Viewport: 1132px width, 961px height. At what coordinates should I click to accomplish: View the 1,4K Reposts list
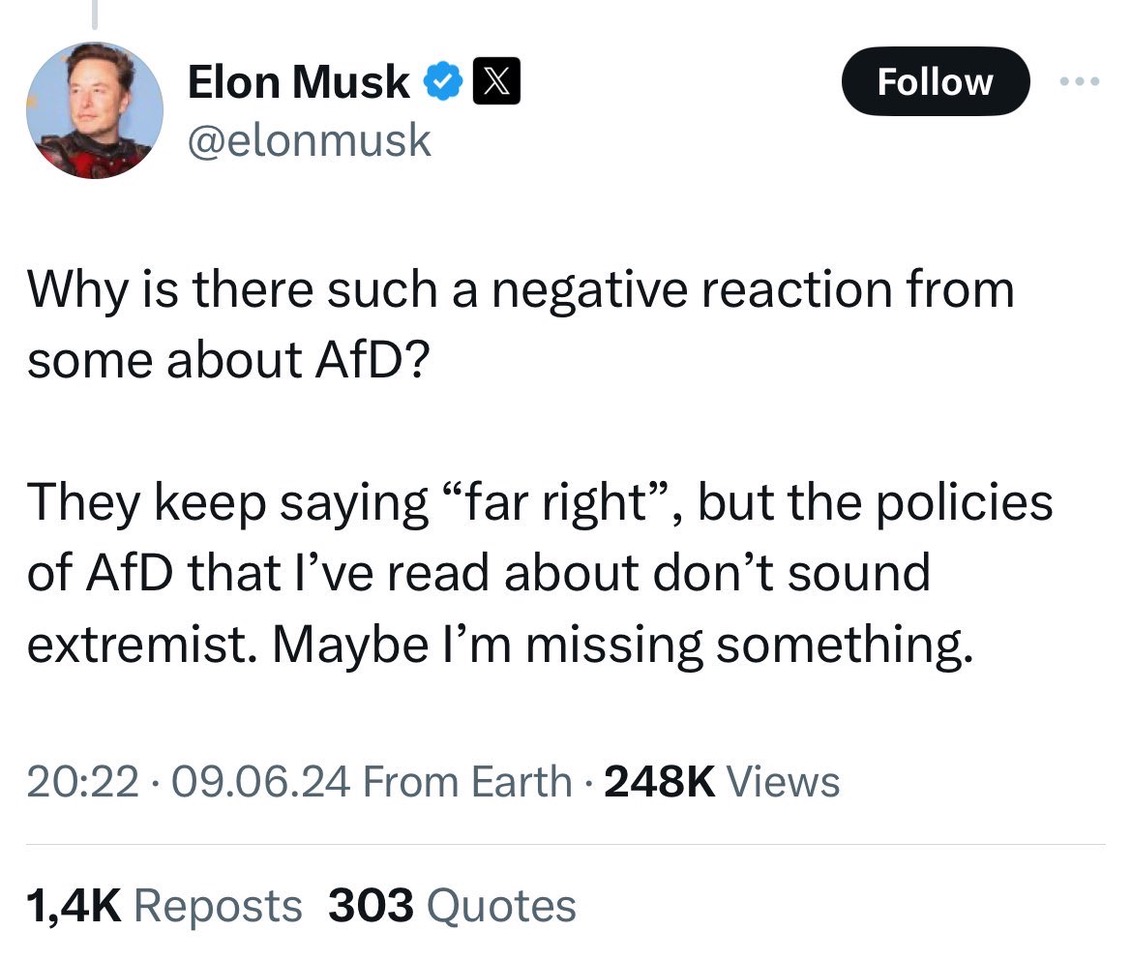click(164, 905)
